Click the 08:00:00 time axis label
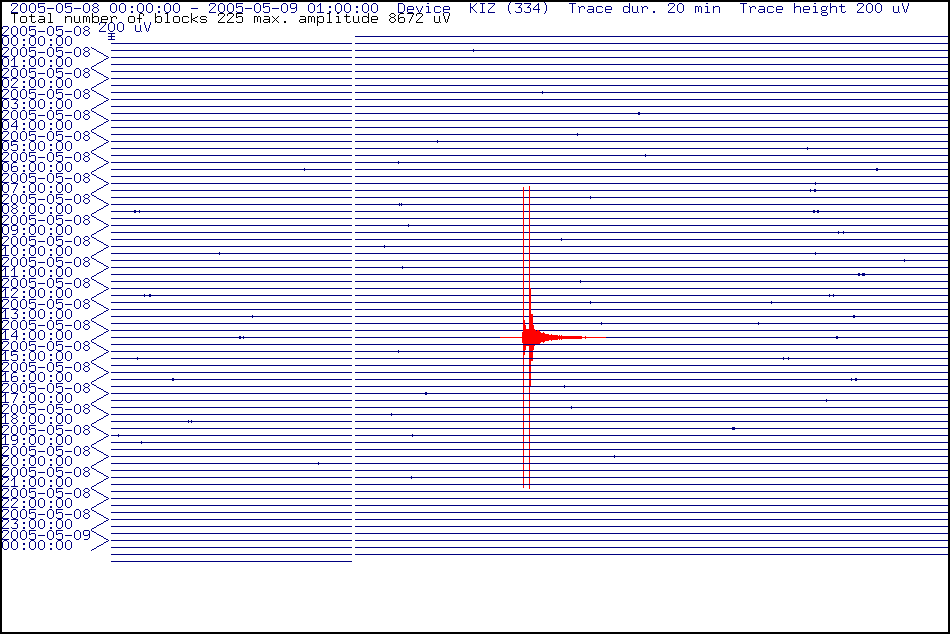Viewport: 950px width, 634px height. point(37,209)
